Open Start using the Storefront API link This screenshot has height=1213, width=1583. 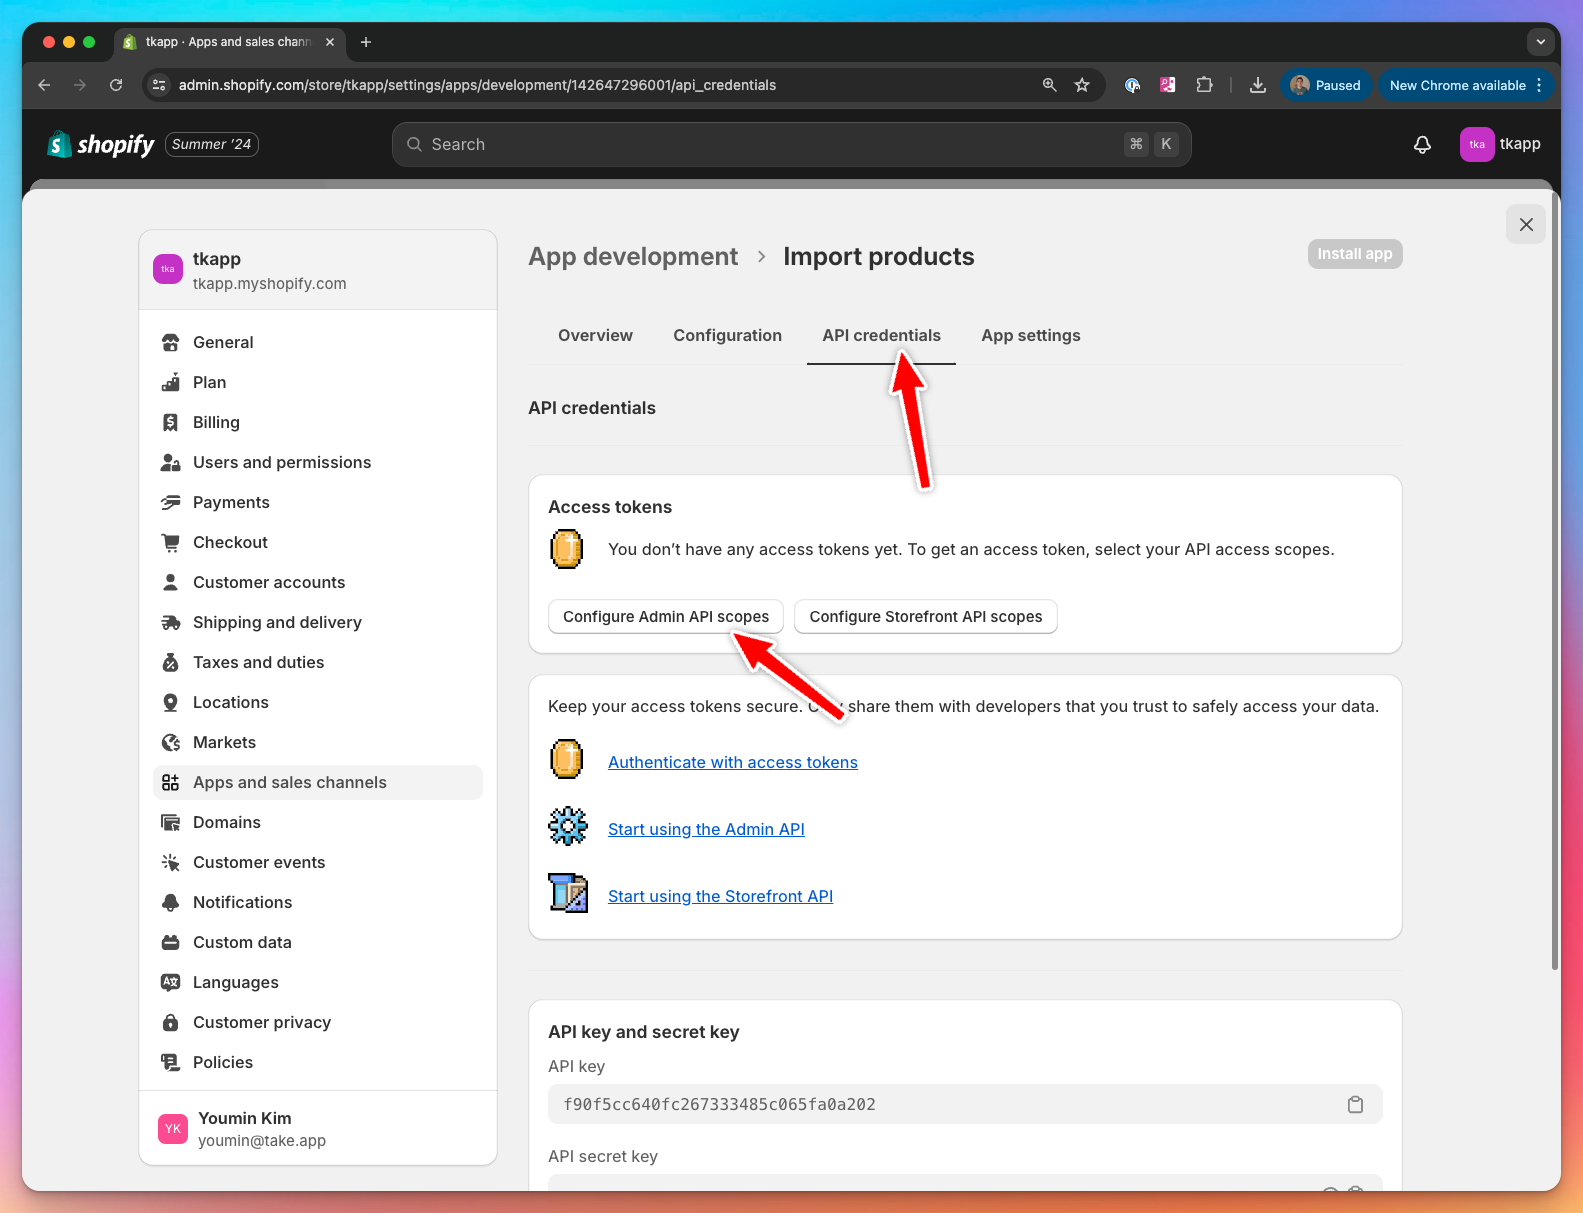pyautogui.click(x=720, y=896)
